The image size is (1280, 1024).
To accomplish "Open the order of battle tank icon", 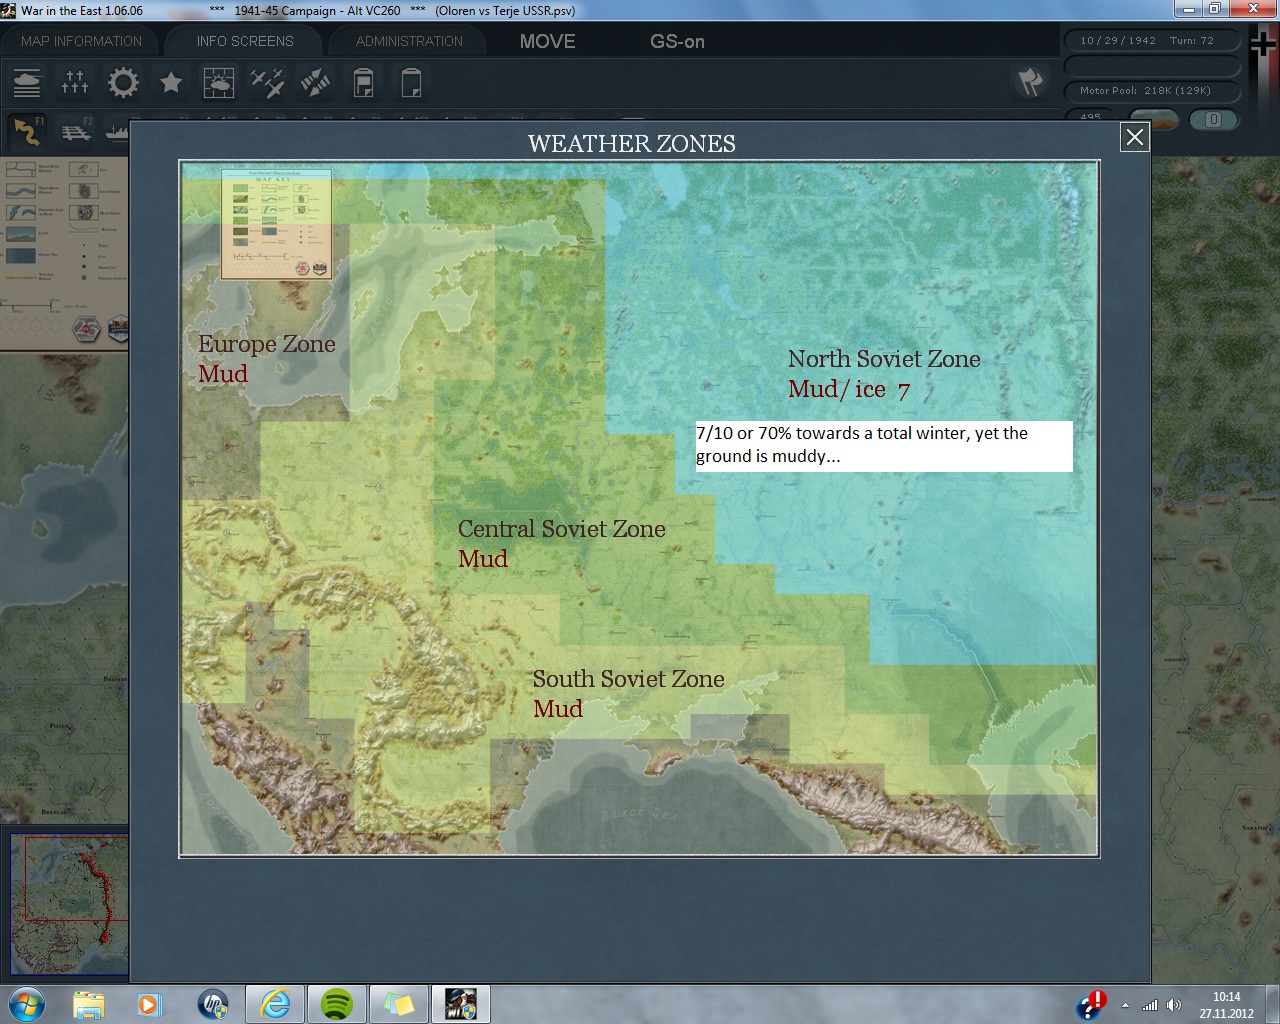I will 27,82.
